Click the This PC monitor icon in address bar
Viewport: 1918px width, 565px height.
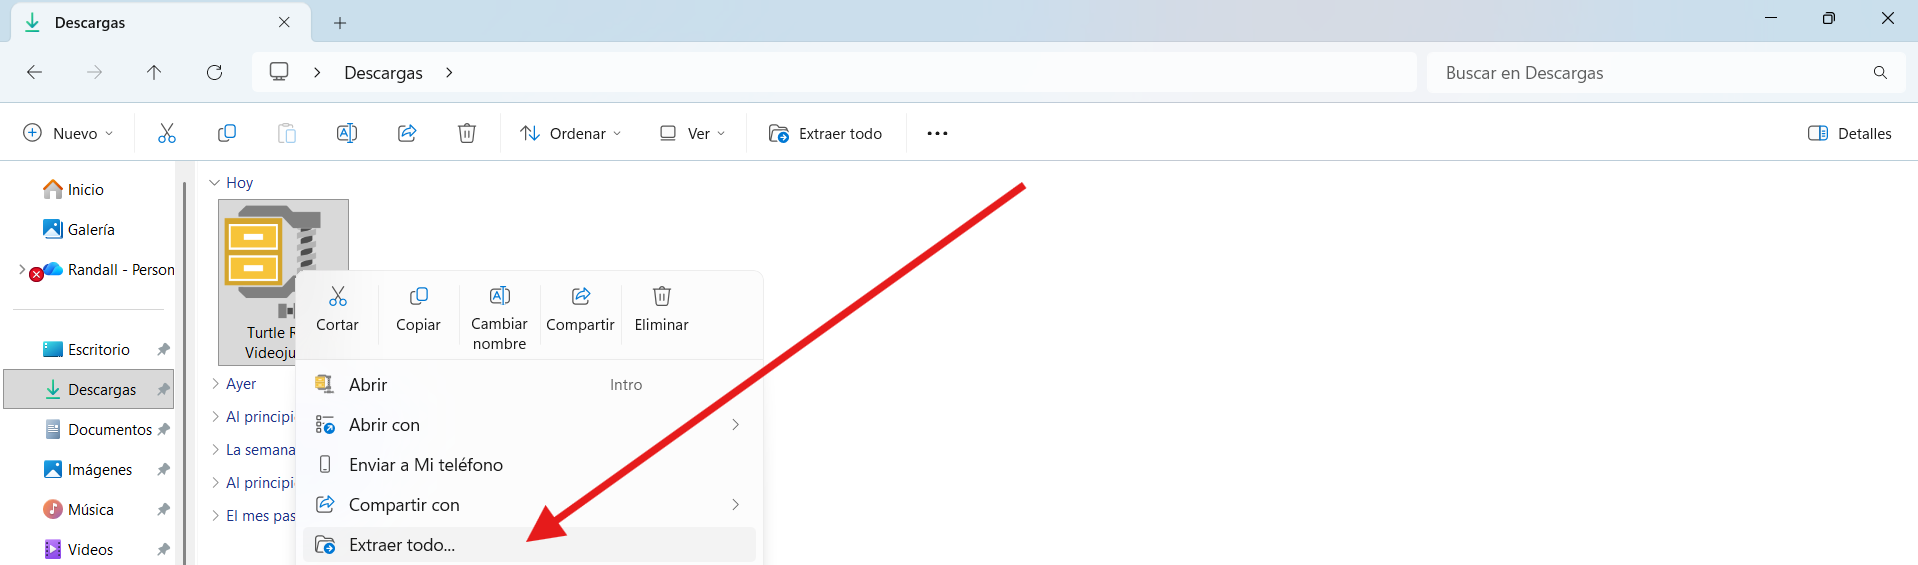point(279,72)
